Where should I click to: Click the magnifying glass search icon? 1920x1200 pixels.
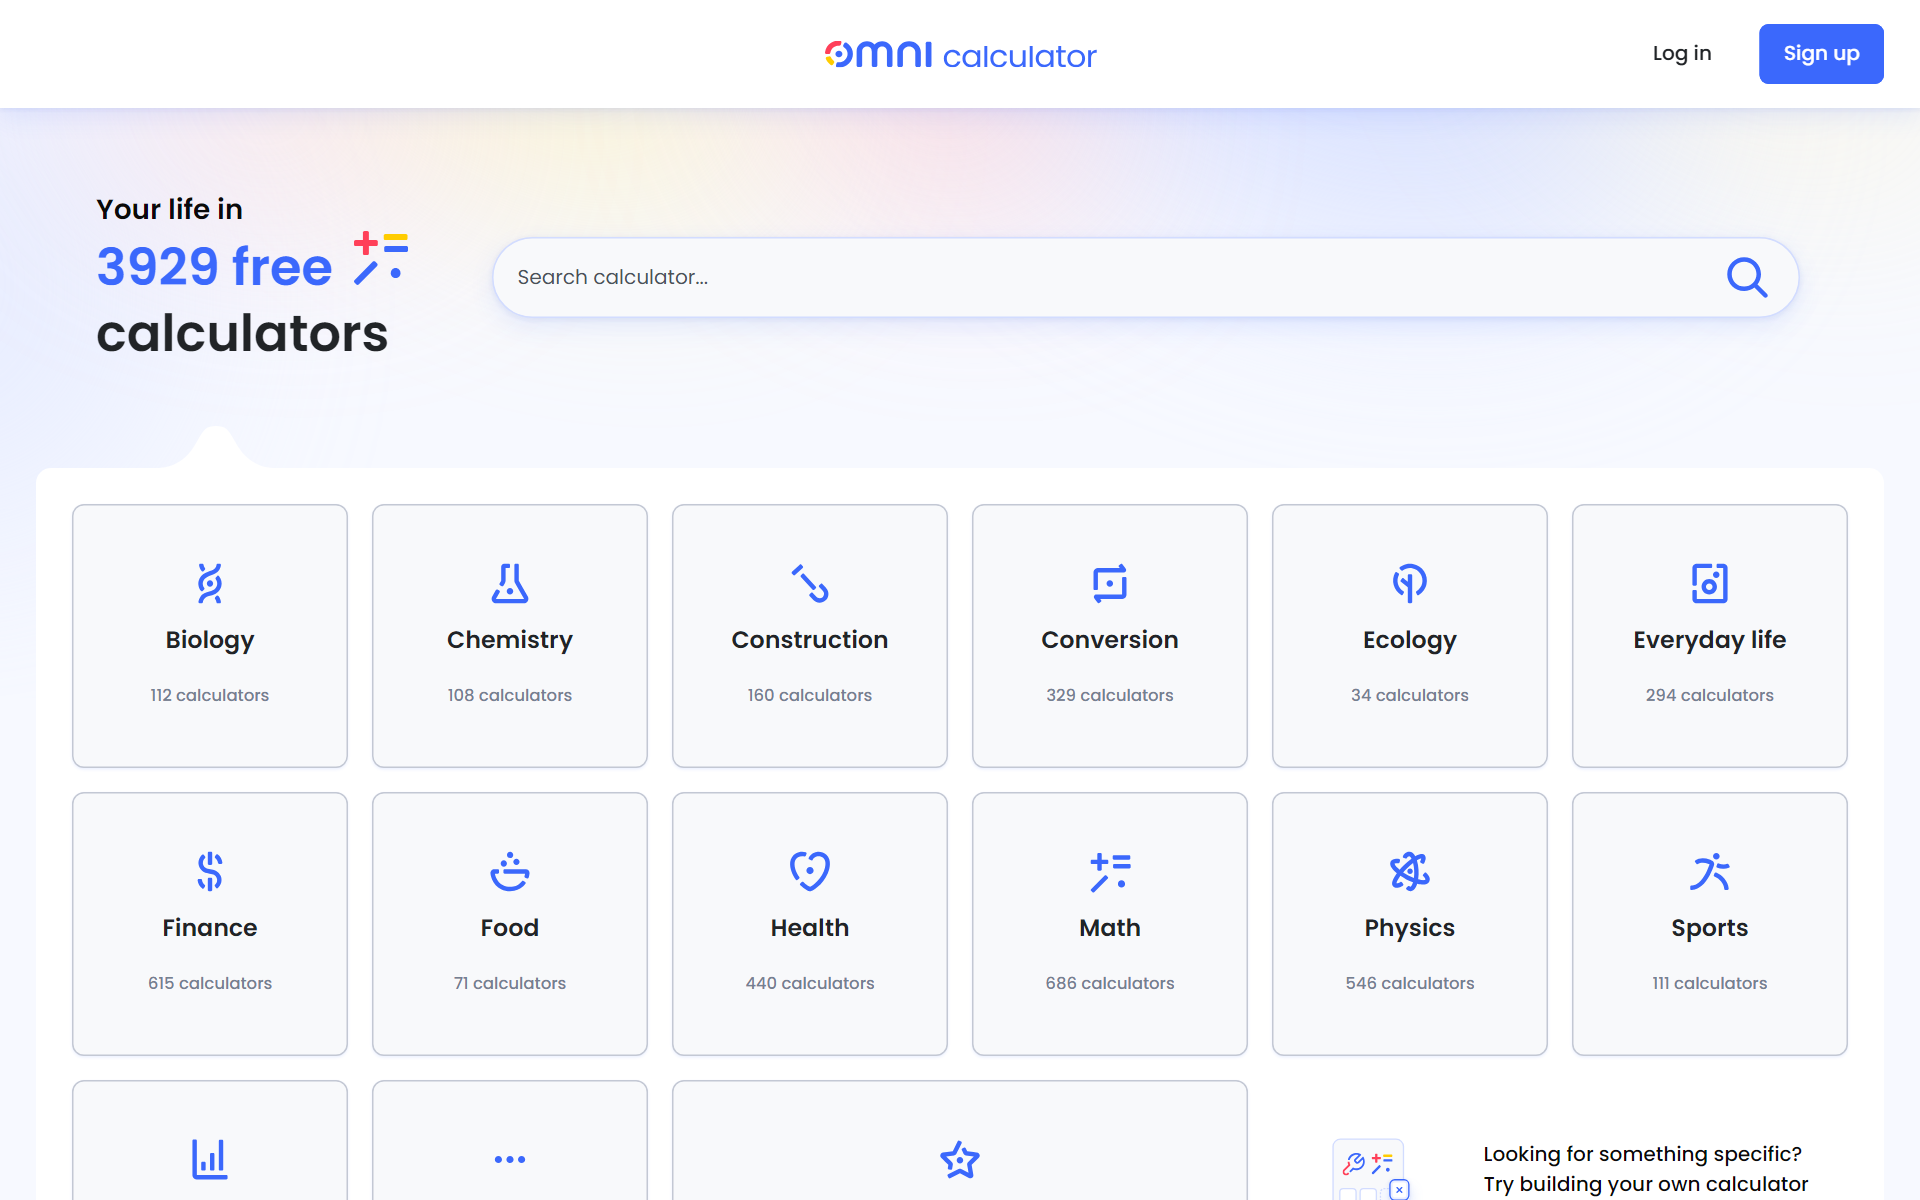1747,277
